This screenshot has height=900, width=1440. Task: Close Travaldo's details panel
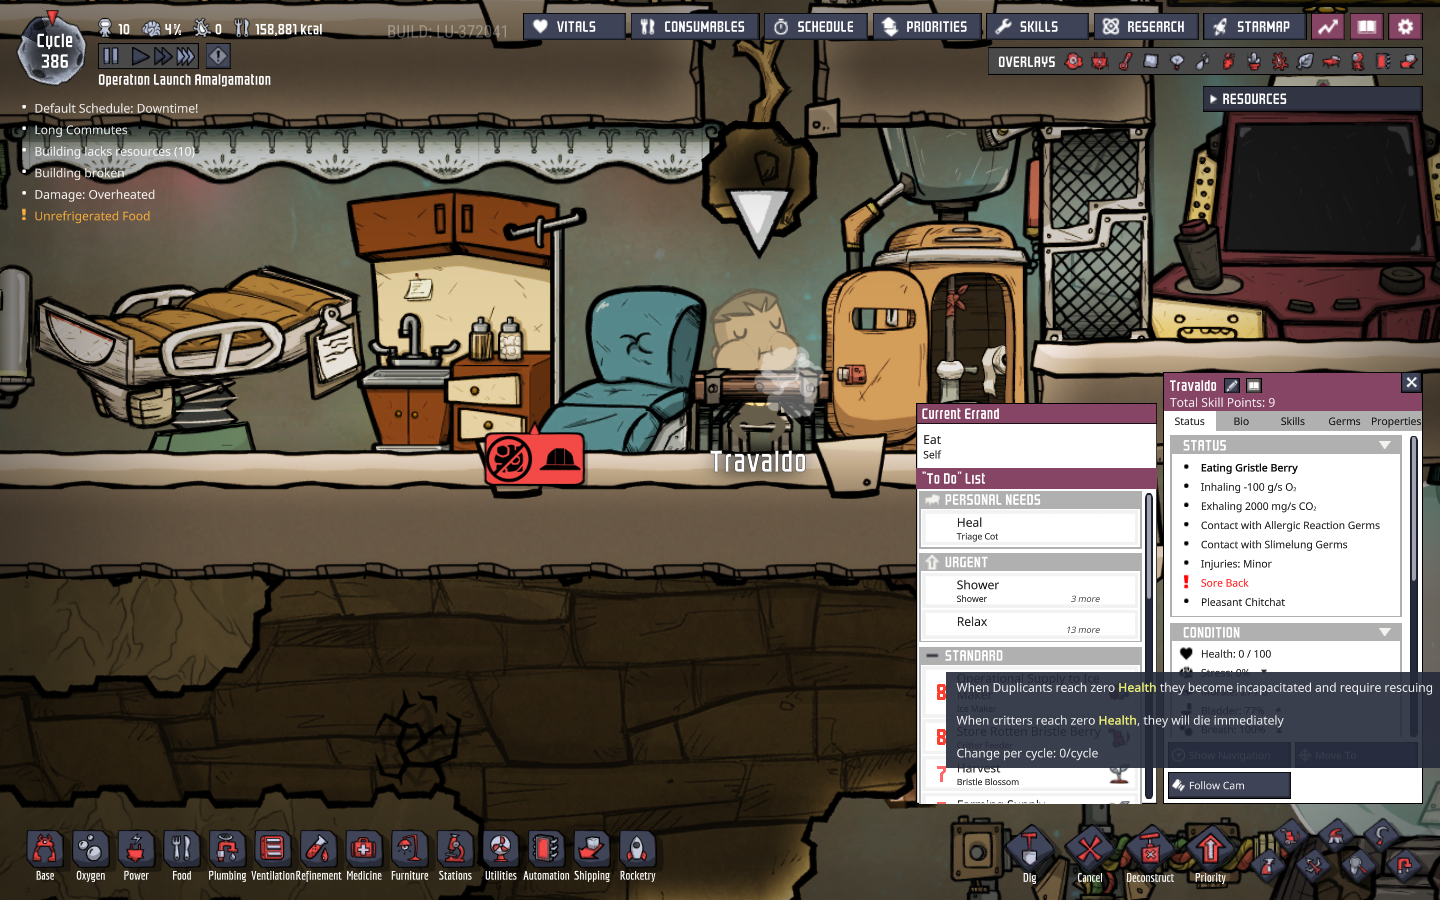(x=1411, y=382)
